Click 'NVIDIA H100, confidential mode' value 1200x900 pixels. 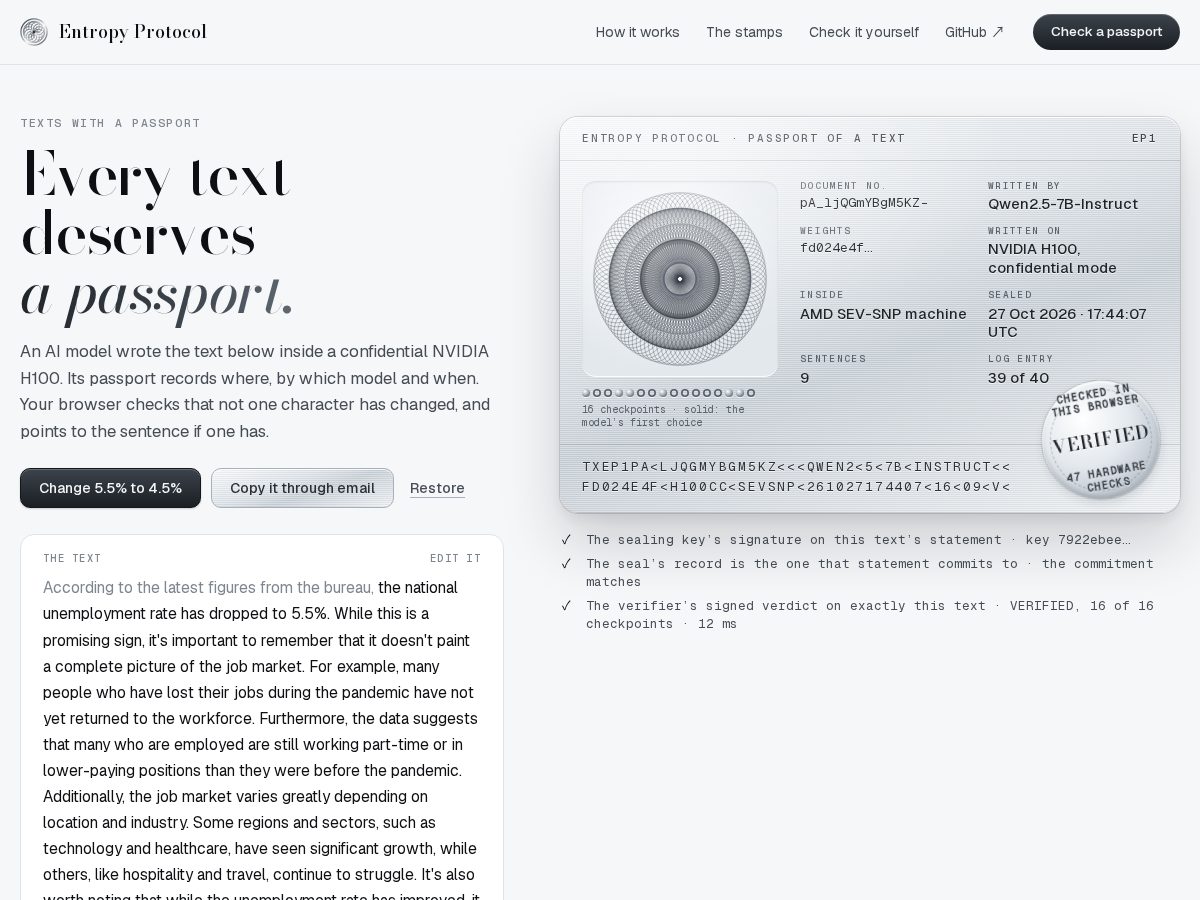(x=1052, y=258)
